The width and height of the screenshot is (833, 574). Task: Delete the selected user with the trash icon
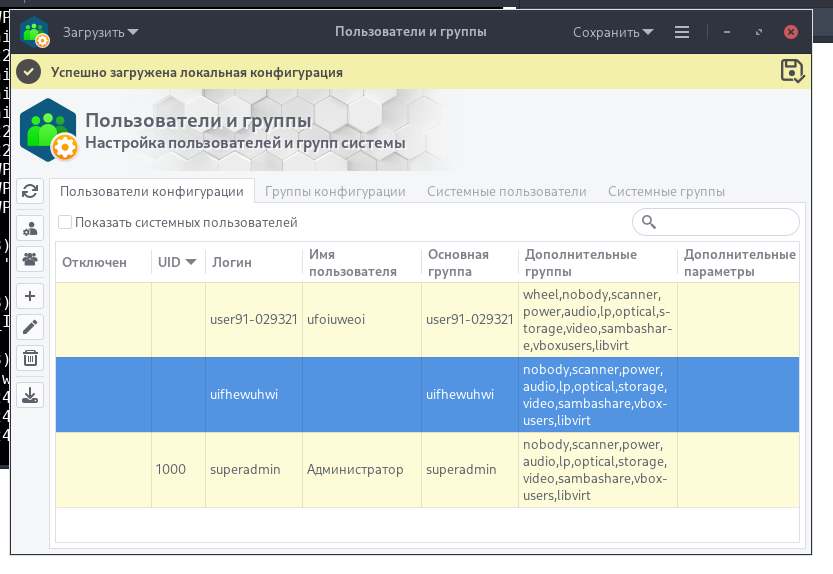click(x=31, y=358)
